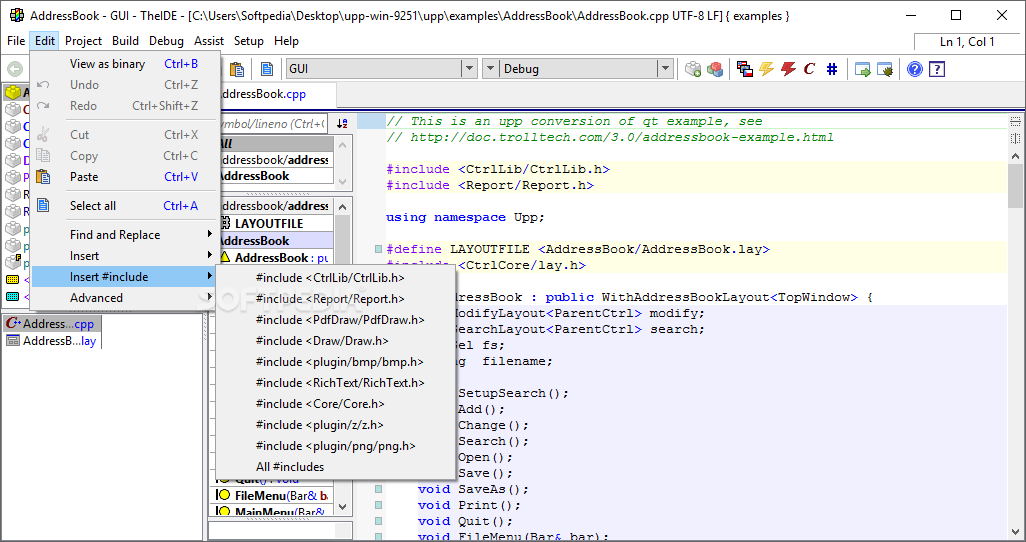Insert #include <plugin/png/png.h>

[336, 446]
